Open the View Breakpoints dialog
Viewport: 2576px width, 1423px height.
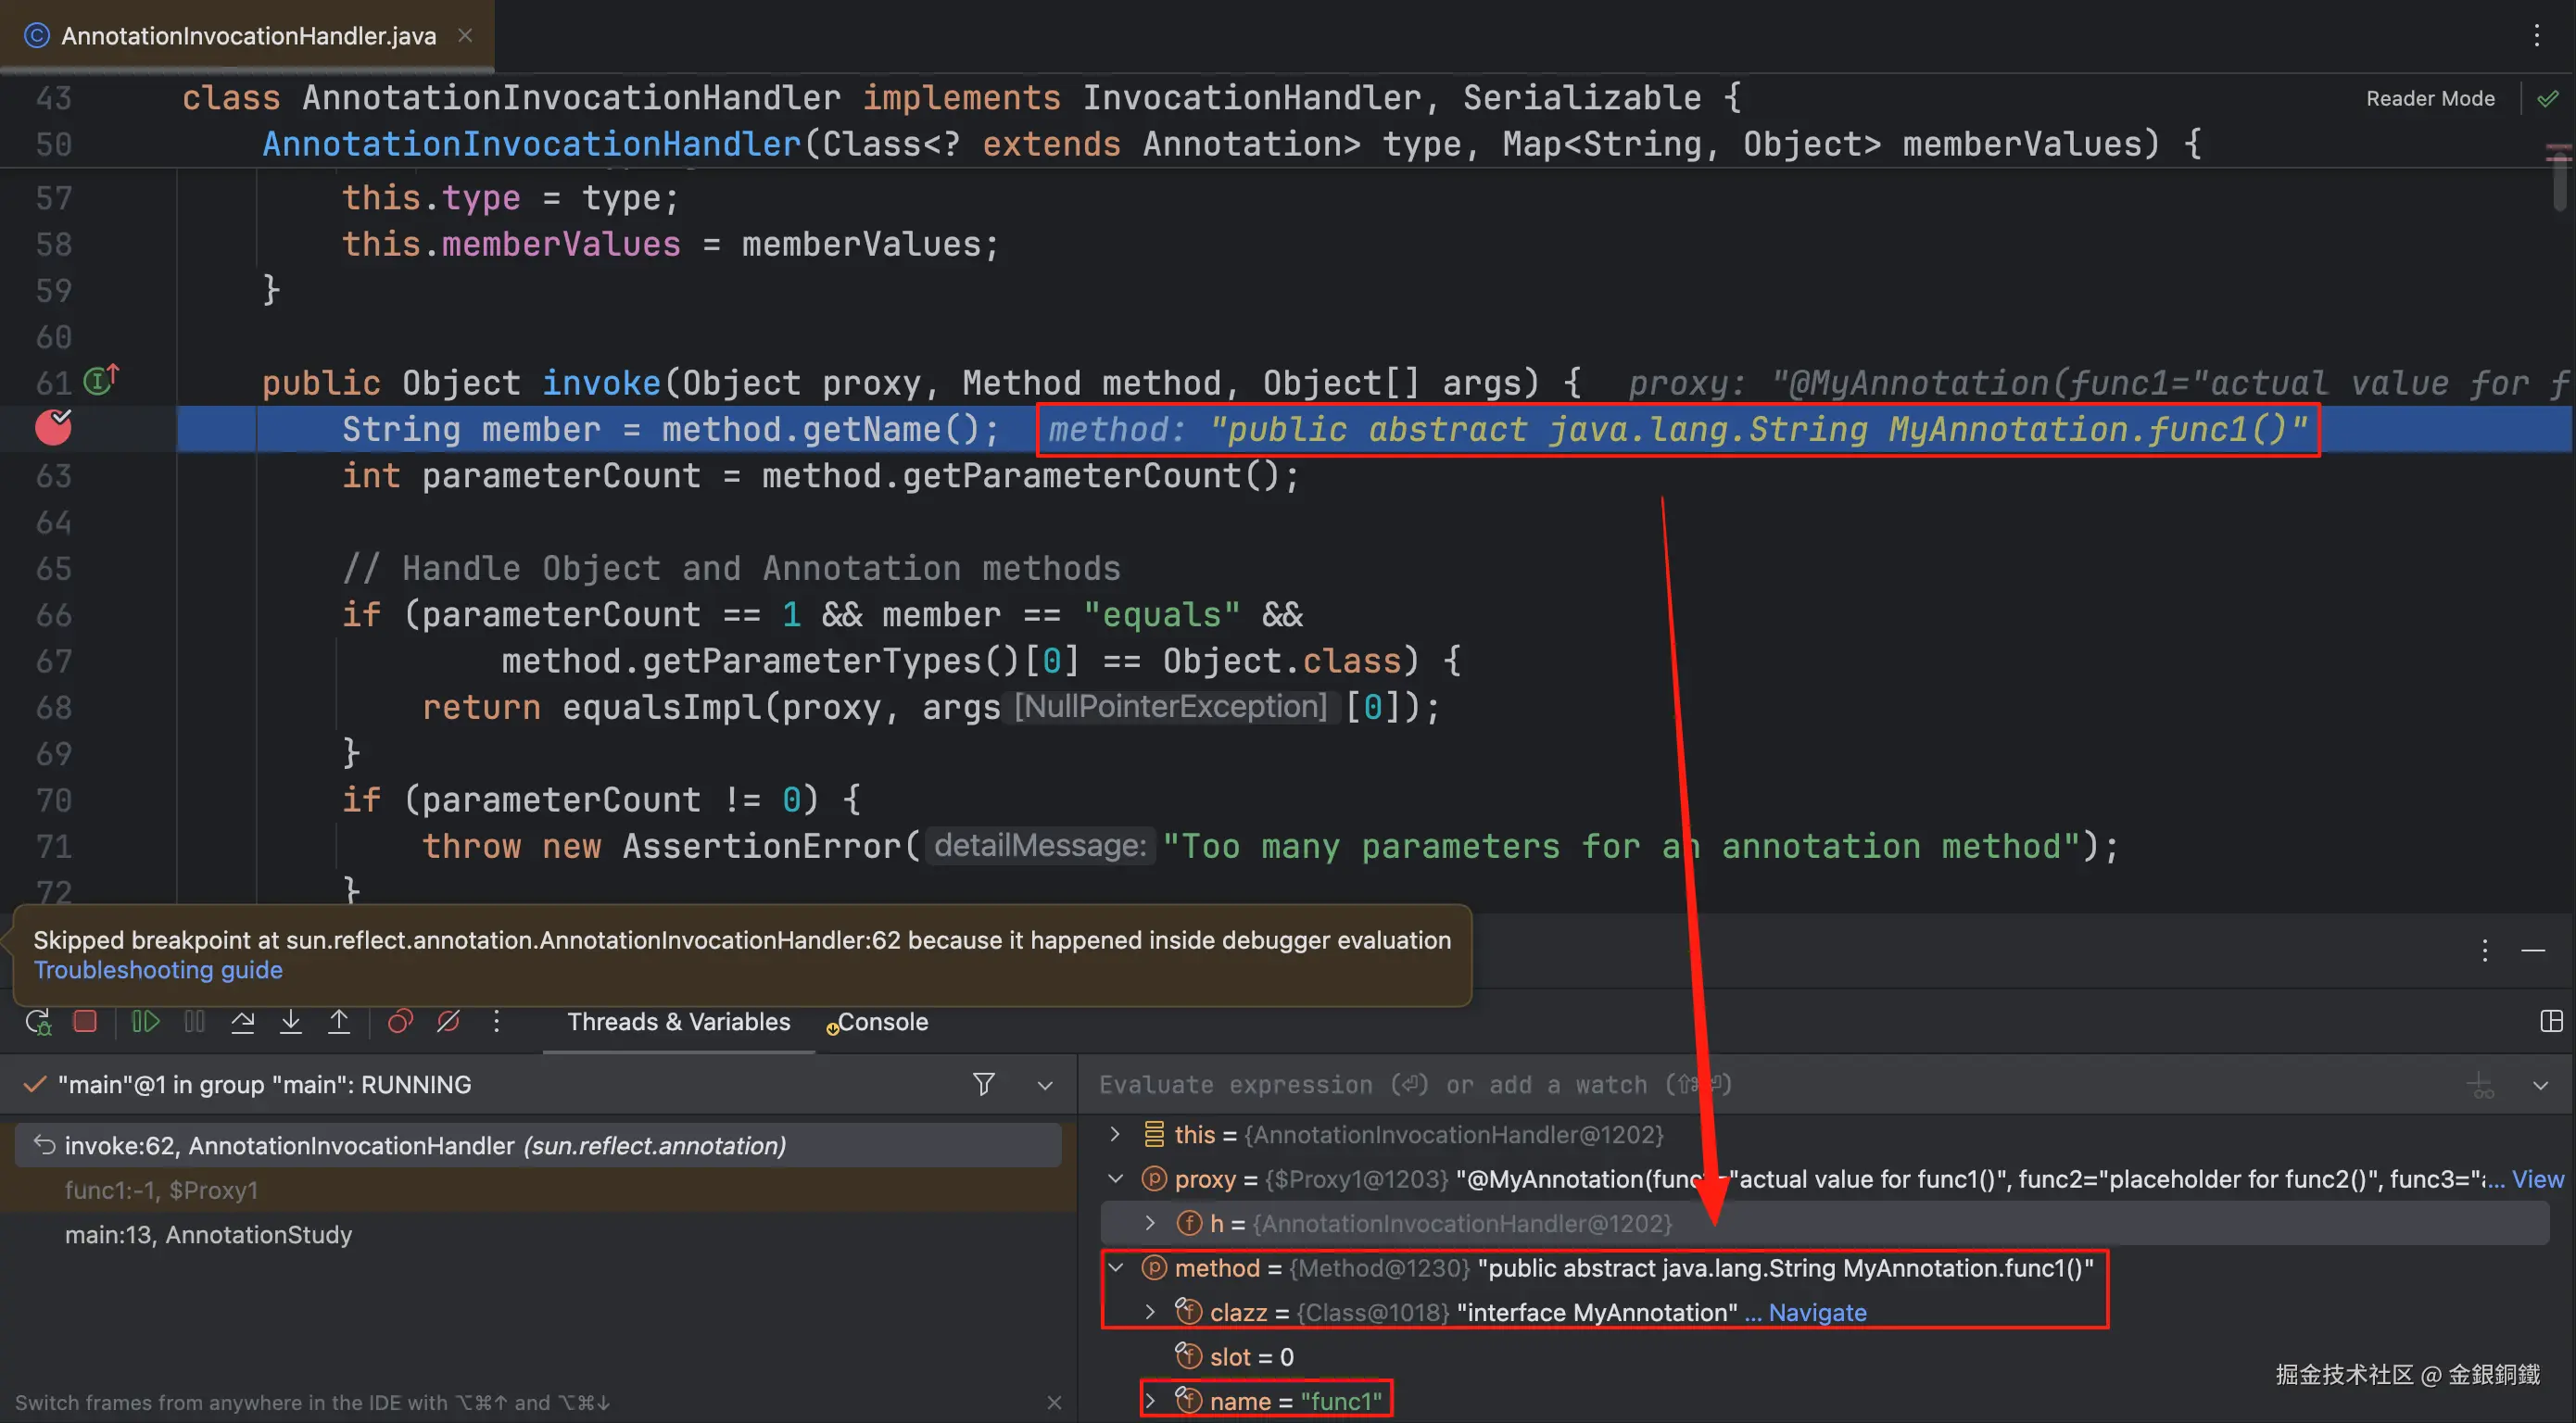coord(400,1021)
